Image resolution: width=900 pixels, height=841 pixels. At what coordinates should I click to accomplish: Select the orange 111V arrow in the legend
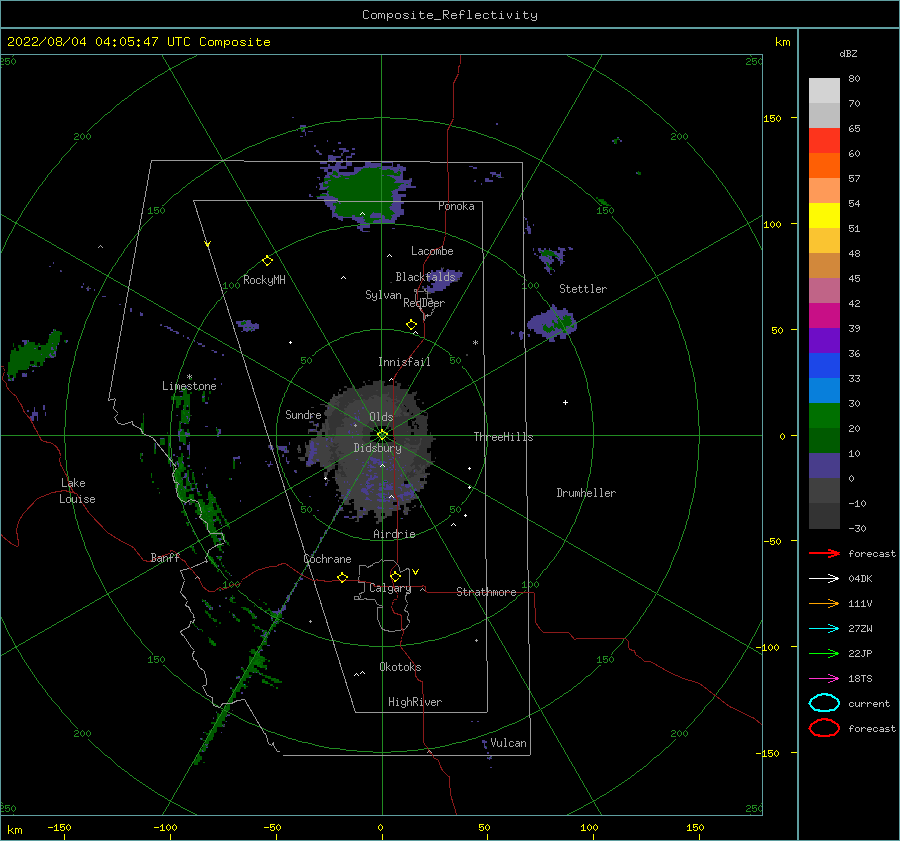(x=824, y=603)
